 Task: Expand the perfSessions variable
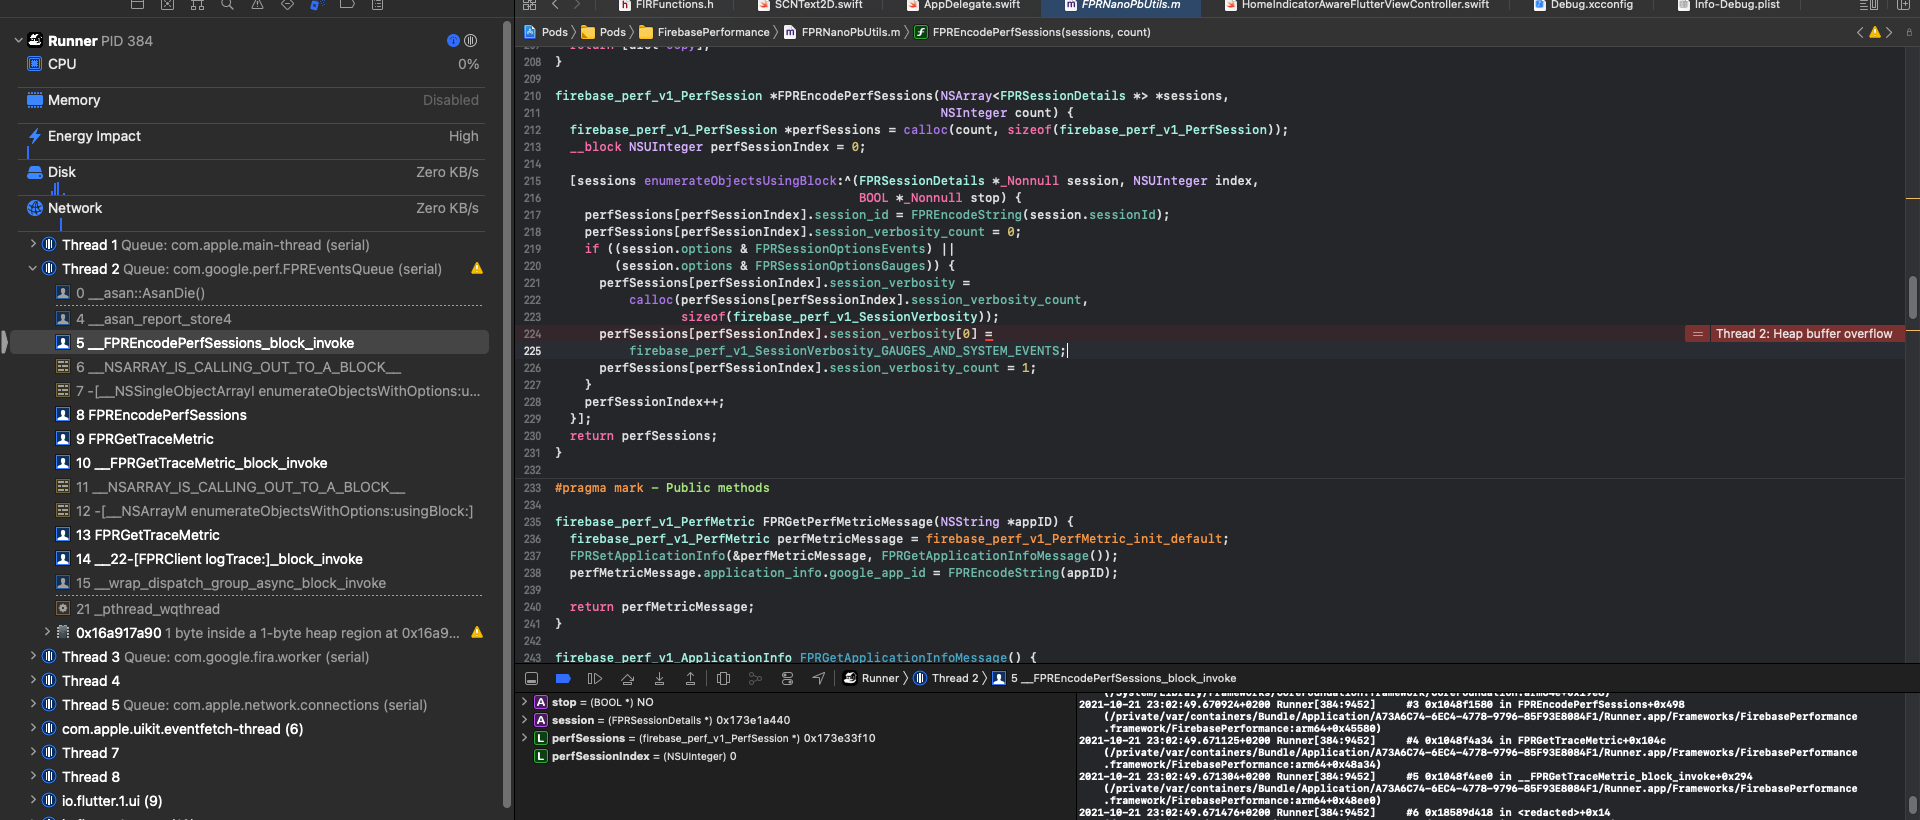pos(524,738)
